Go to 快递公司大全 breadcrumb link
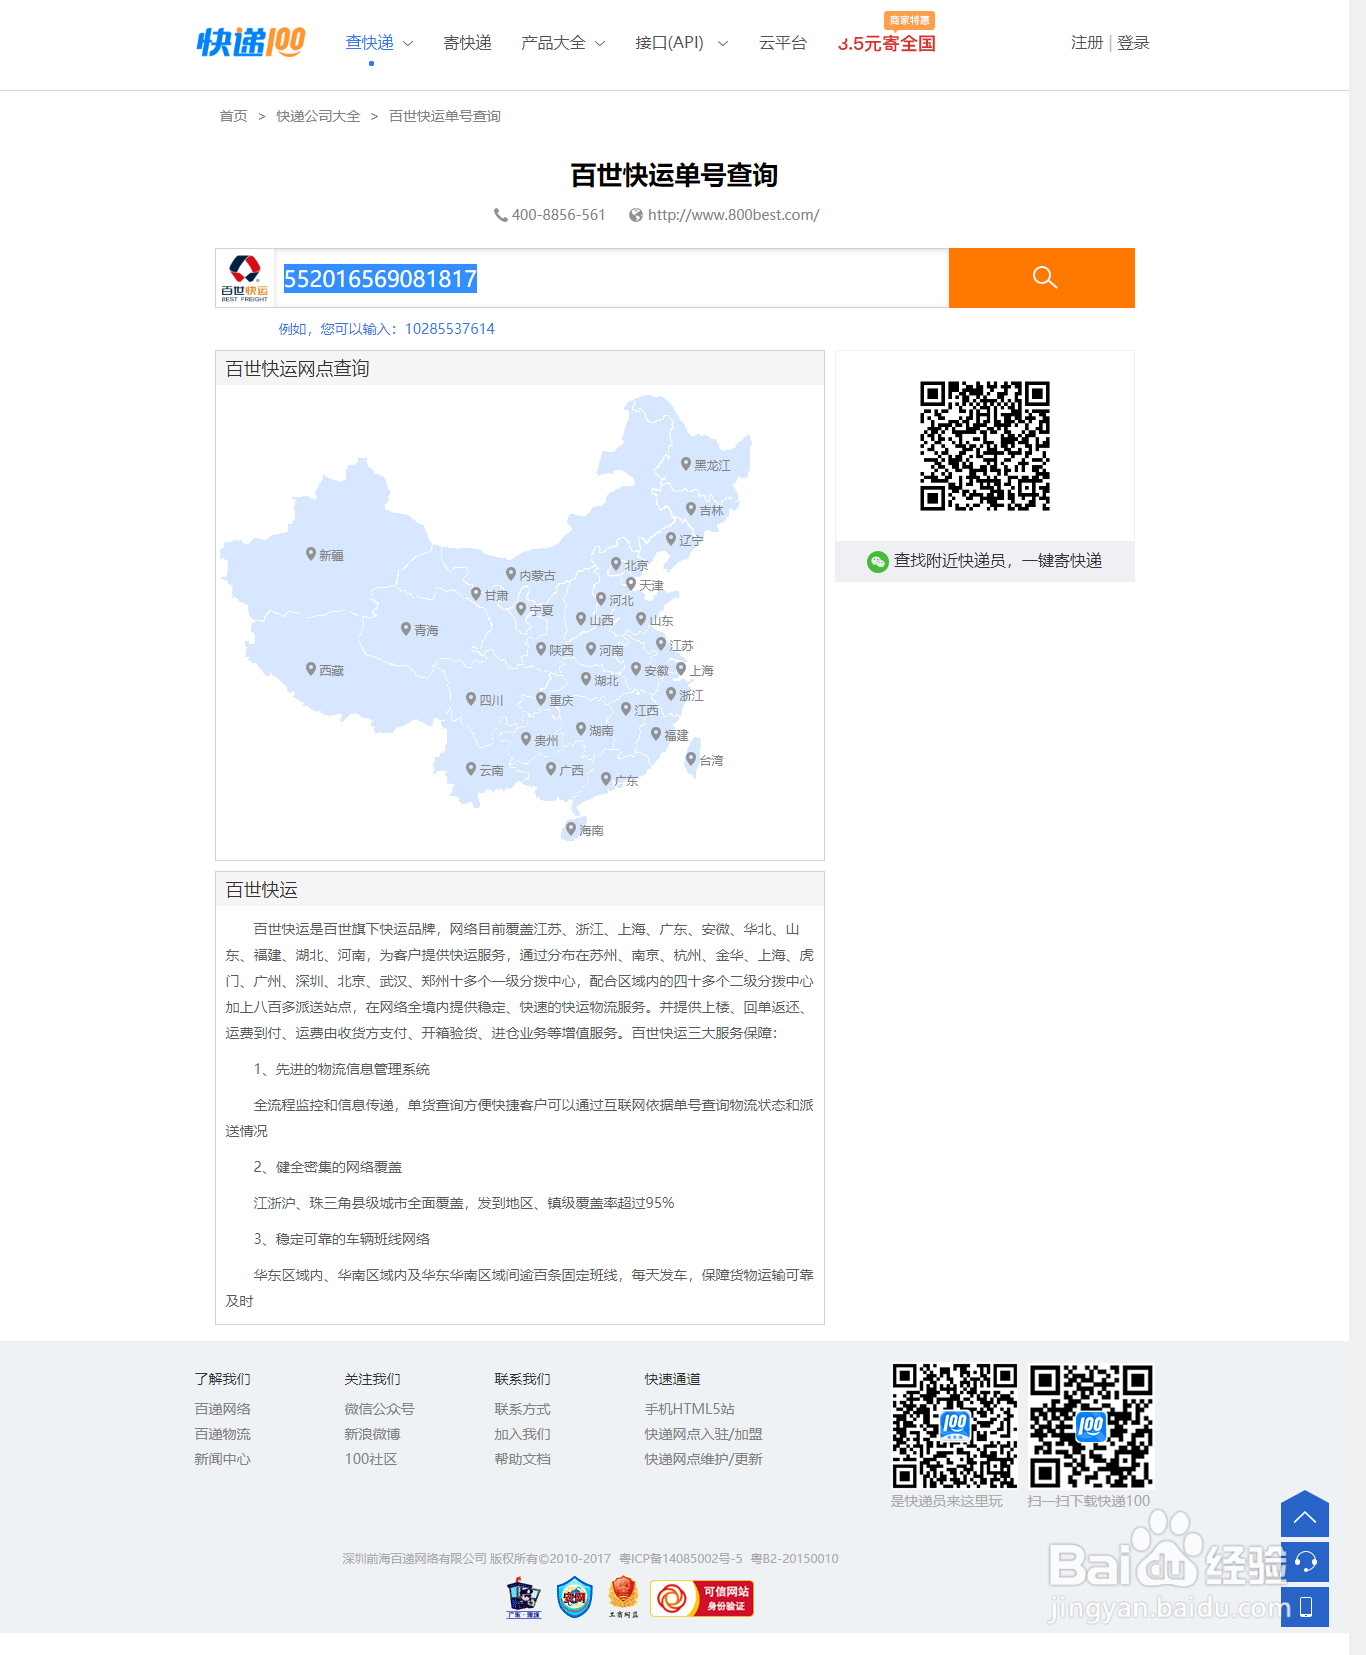The image size is (1366, 1655). (x=318, y=116)
